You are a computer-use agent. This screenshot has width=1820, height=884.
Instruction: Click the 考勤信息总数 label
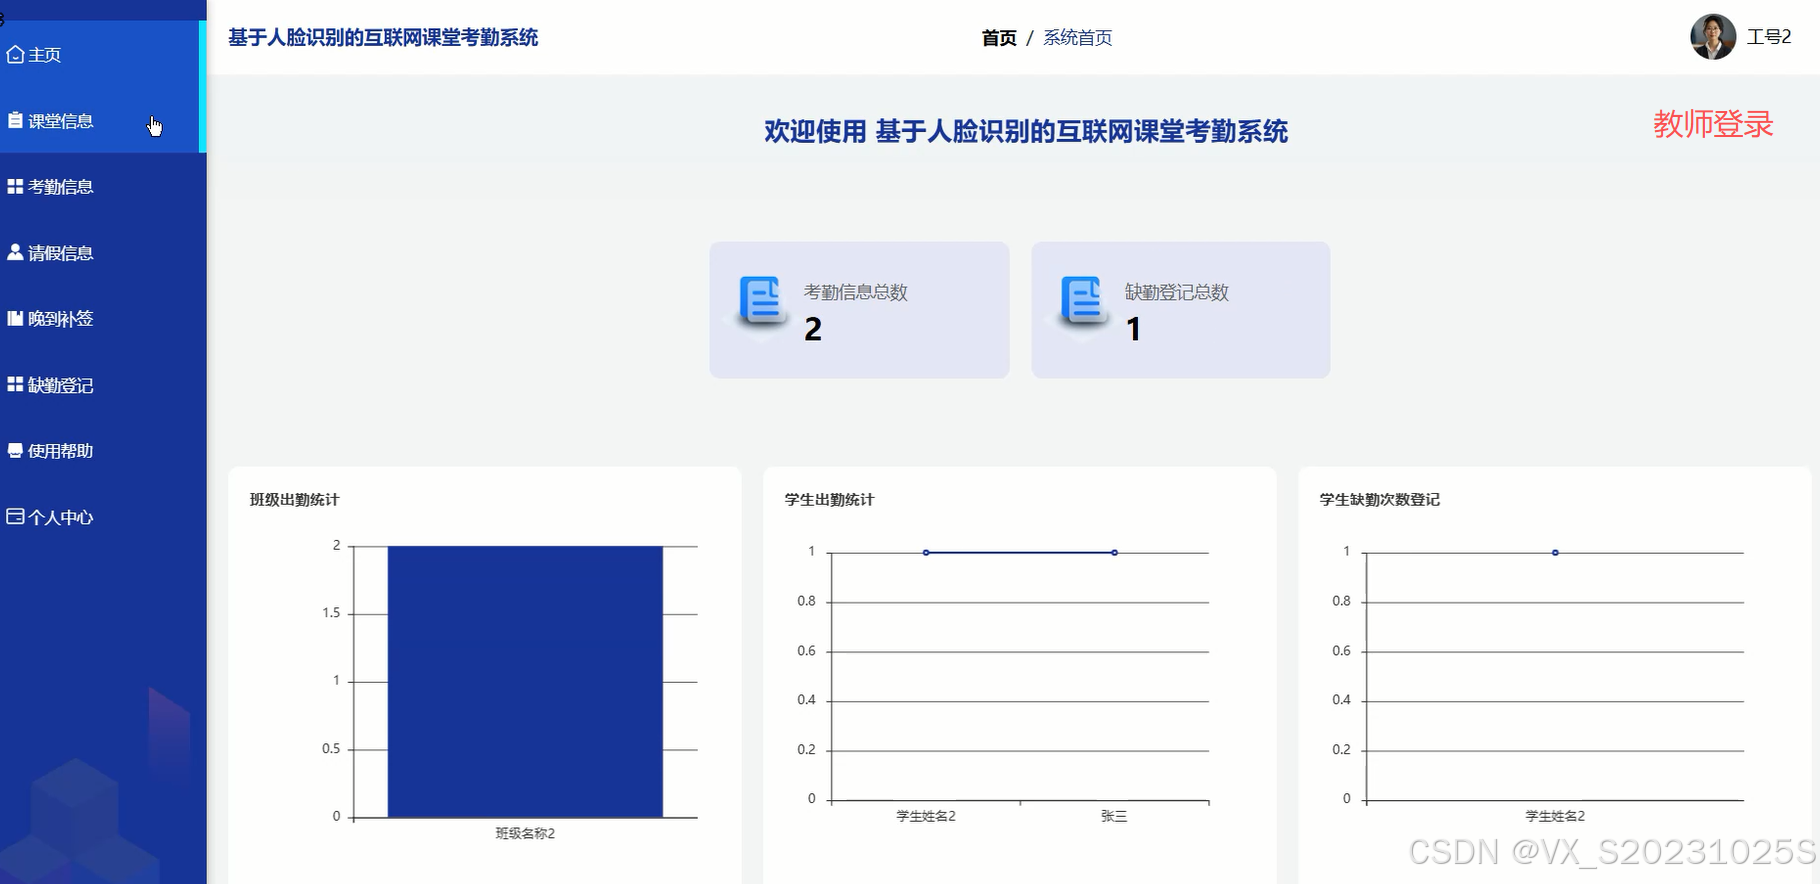856,292
